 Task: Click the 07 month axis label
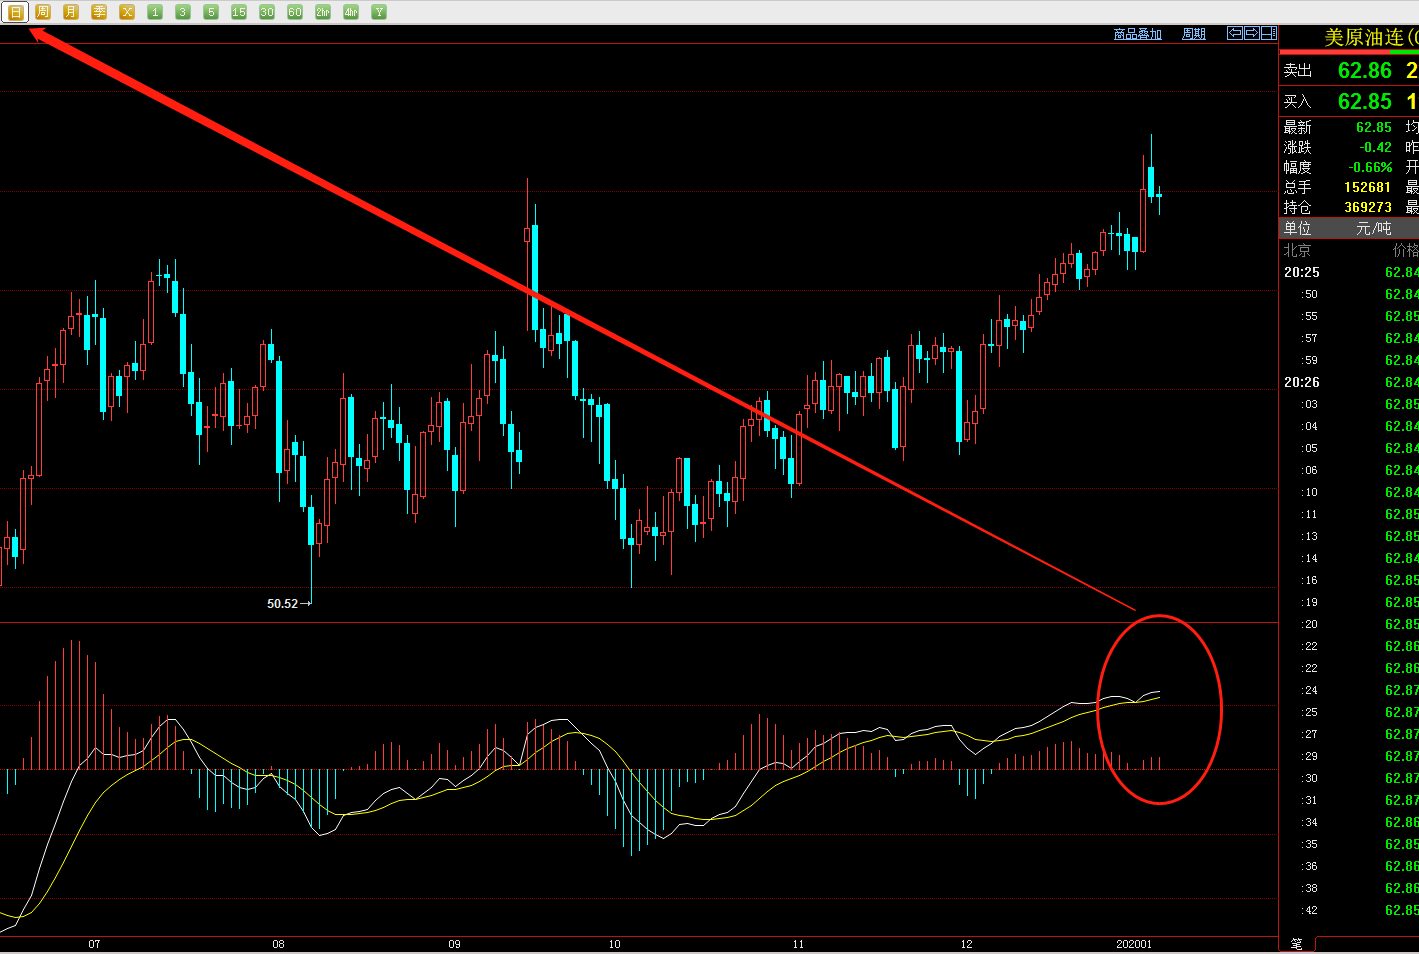point(94,944)
